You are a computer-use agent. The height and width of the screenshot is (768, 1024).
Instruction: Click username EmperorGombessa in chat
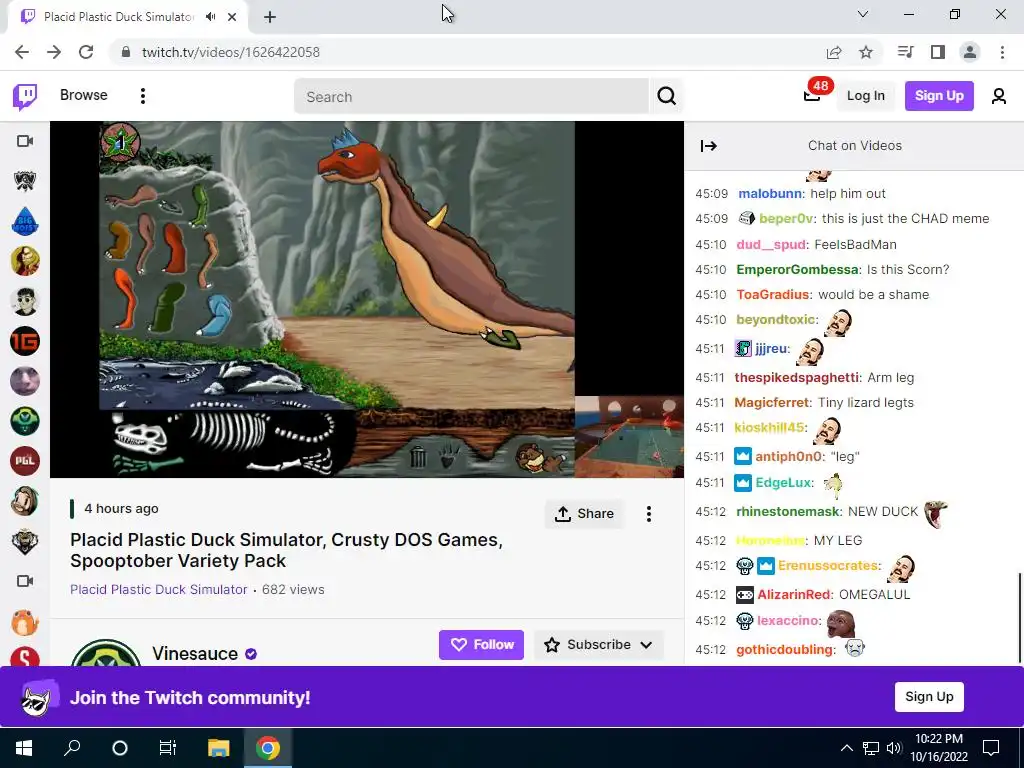(x=797, y=270)
